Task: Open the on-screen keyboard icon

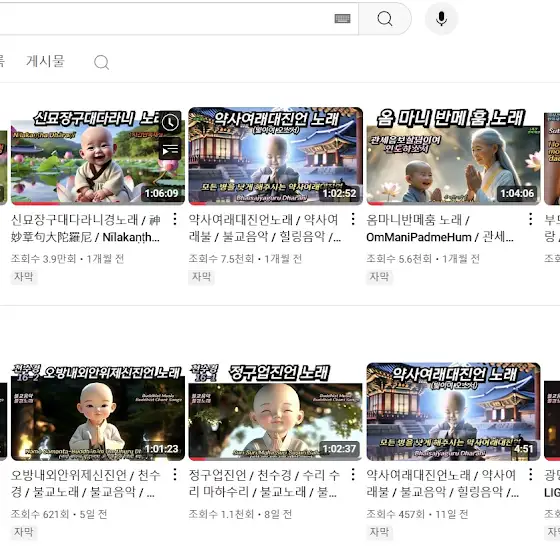Action: [342, 19]
